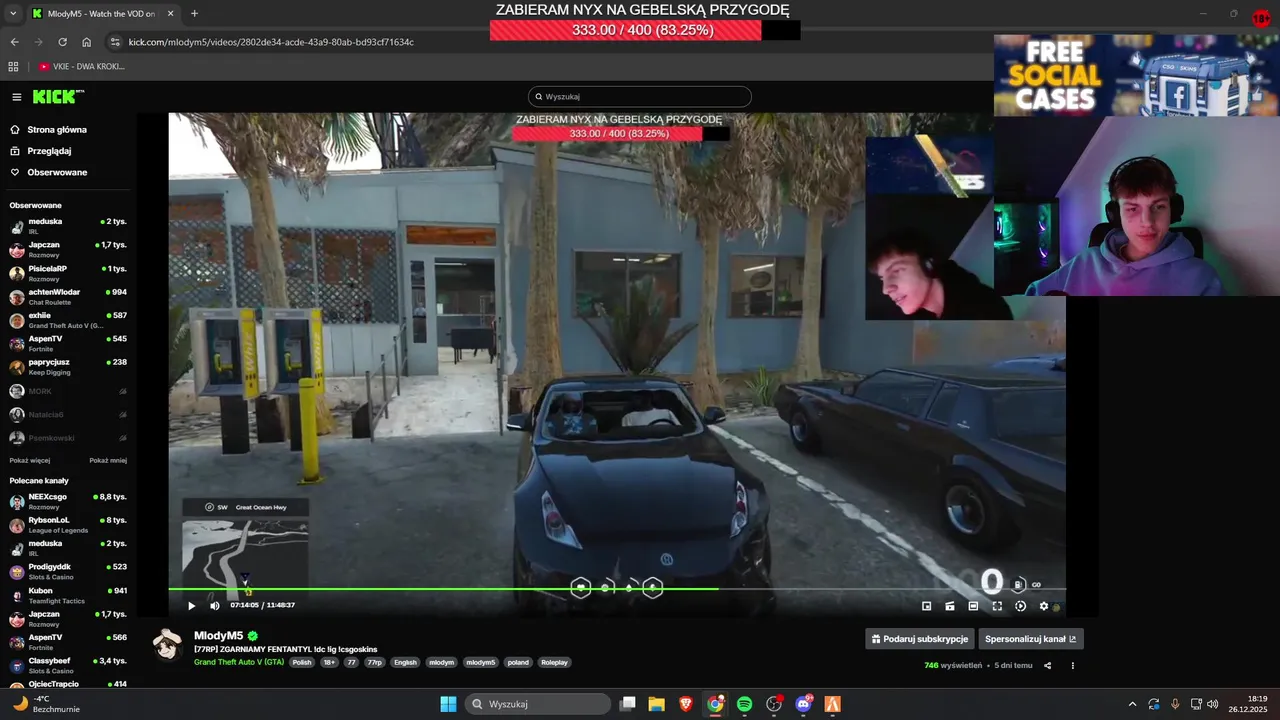The height and width of the screenshot is (720, 1280).
Task: View site information icon in address bar
Action: (115, 42)
